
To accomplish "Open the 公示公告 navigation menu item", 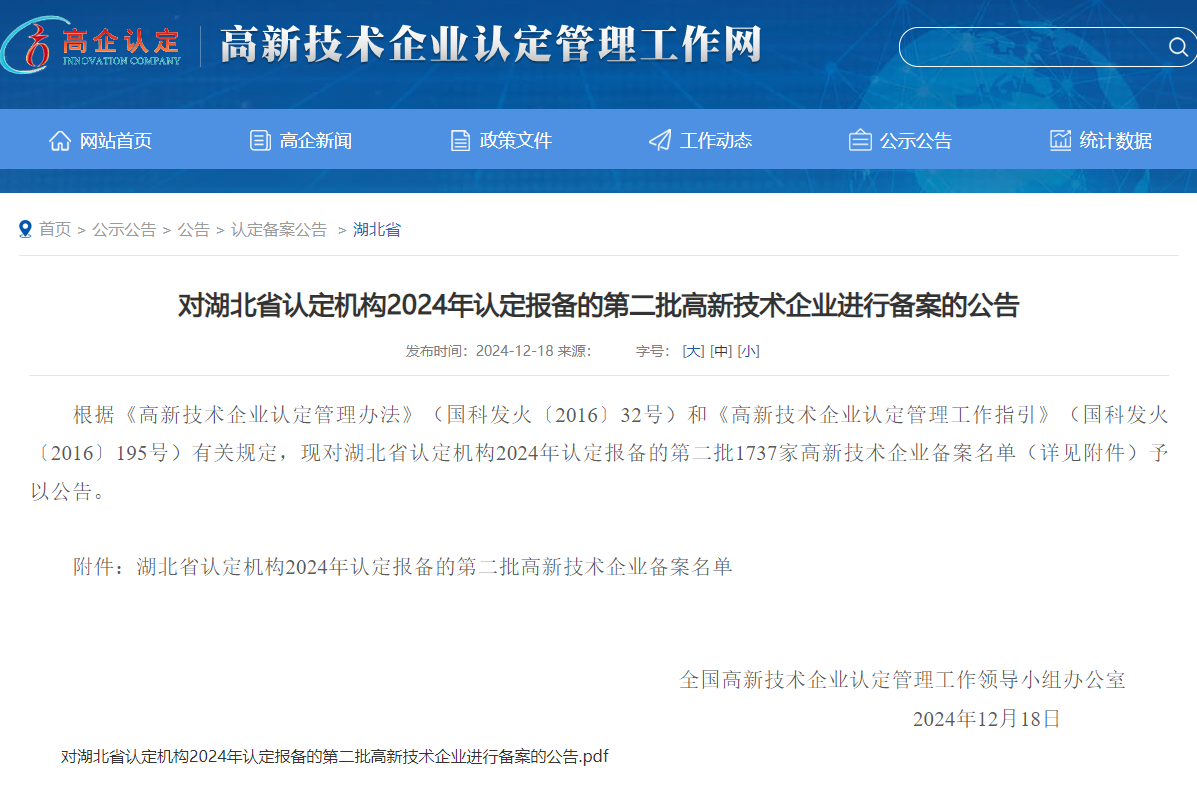I will (915, 140).
